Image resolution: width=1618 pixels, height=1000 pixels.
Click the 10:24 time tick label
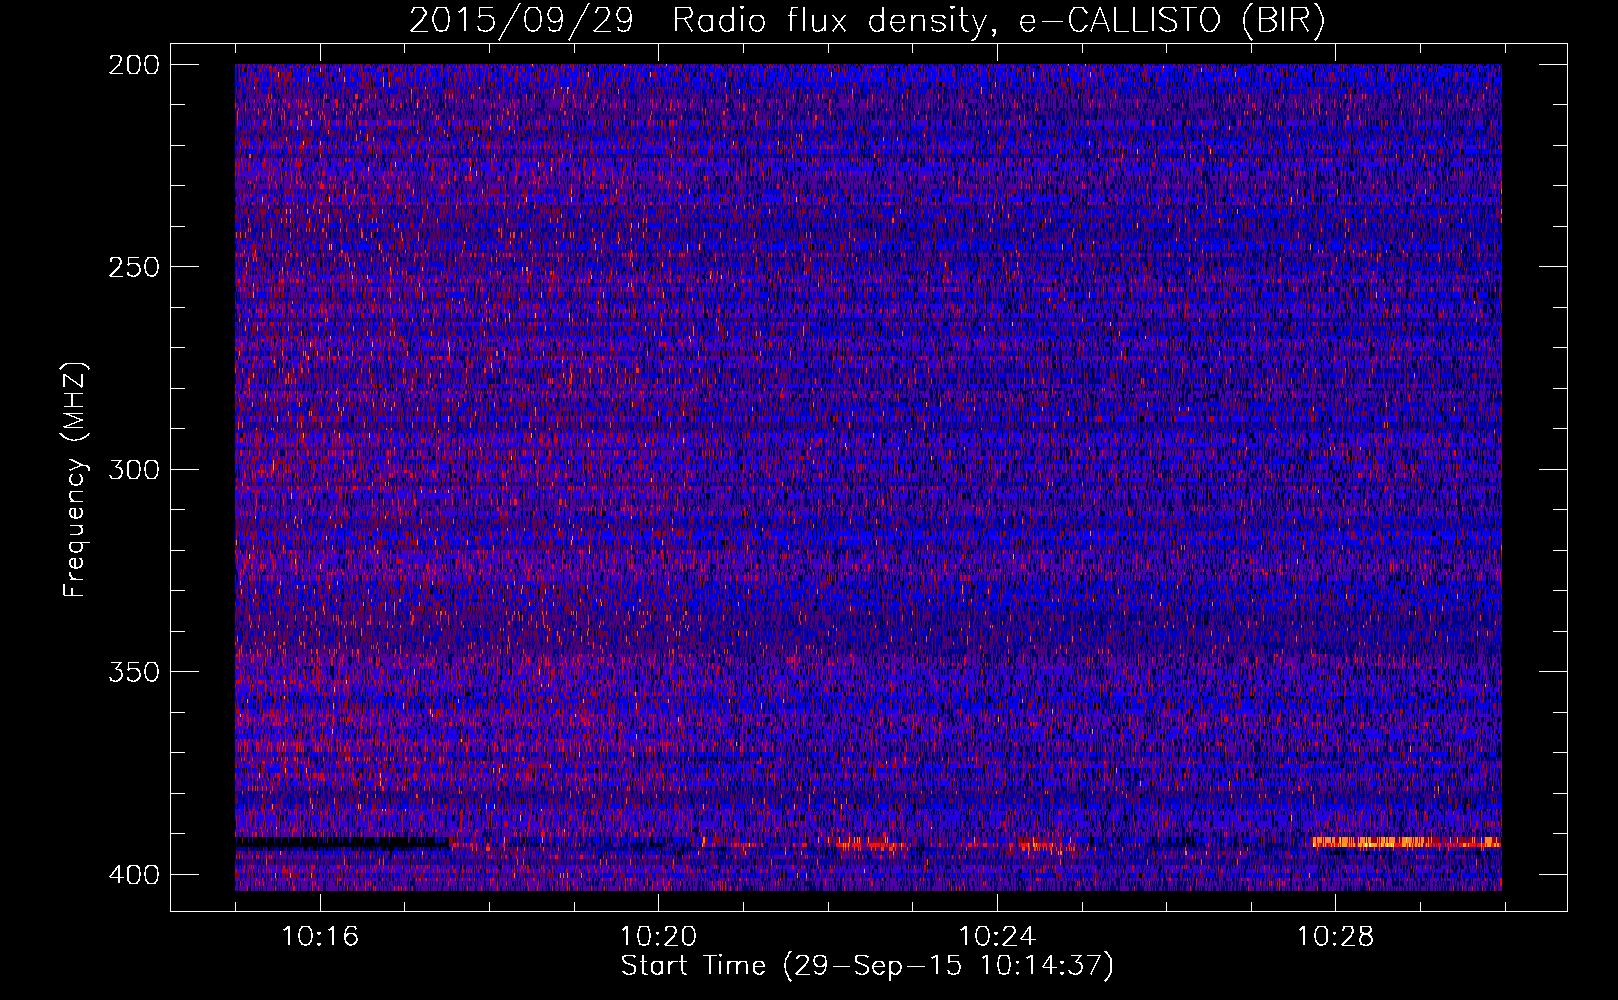click(x=997, y=936)
